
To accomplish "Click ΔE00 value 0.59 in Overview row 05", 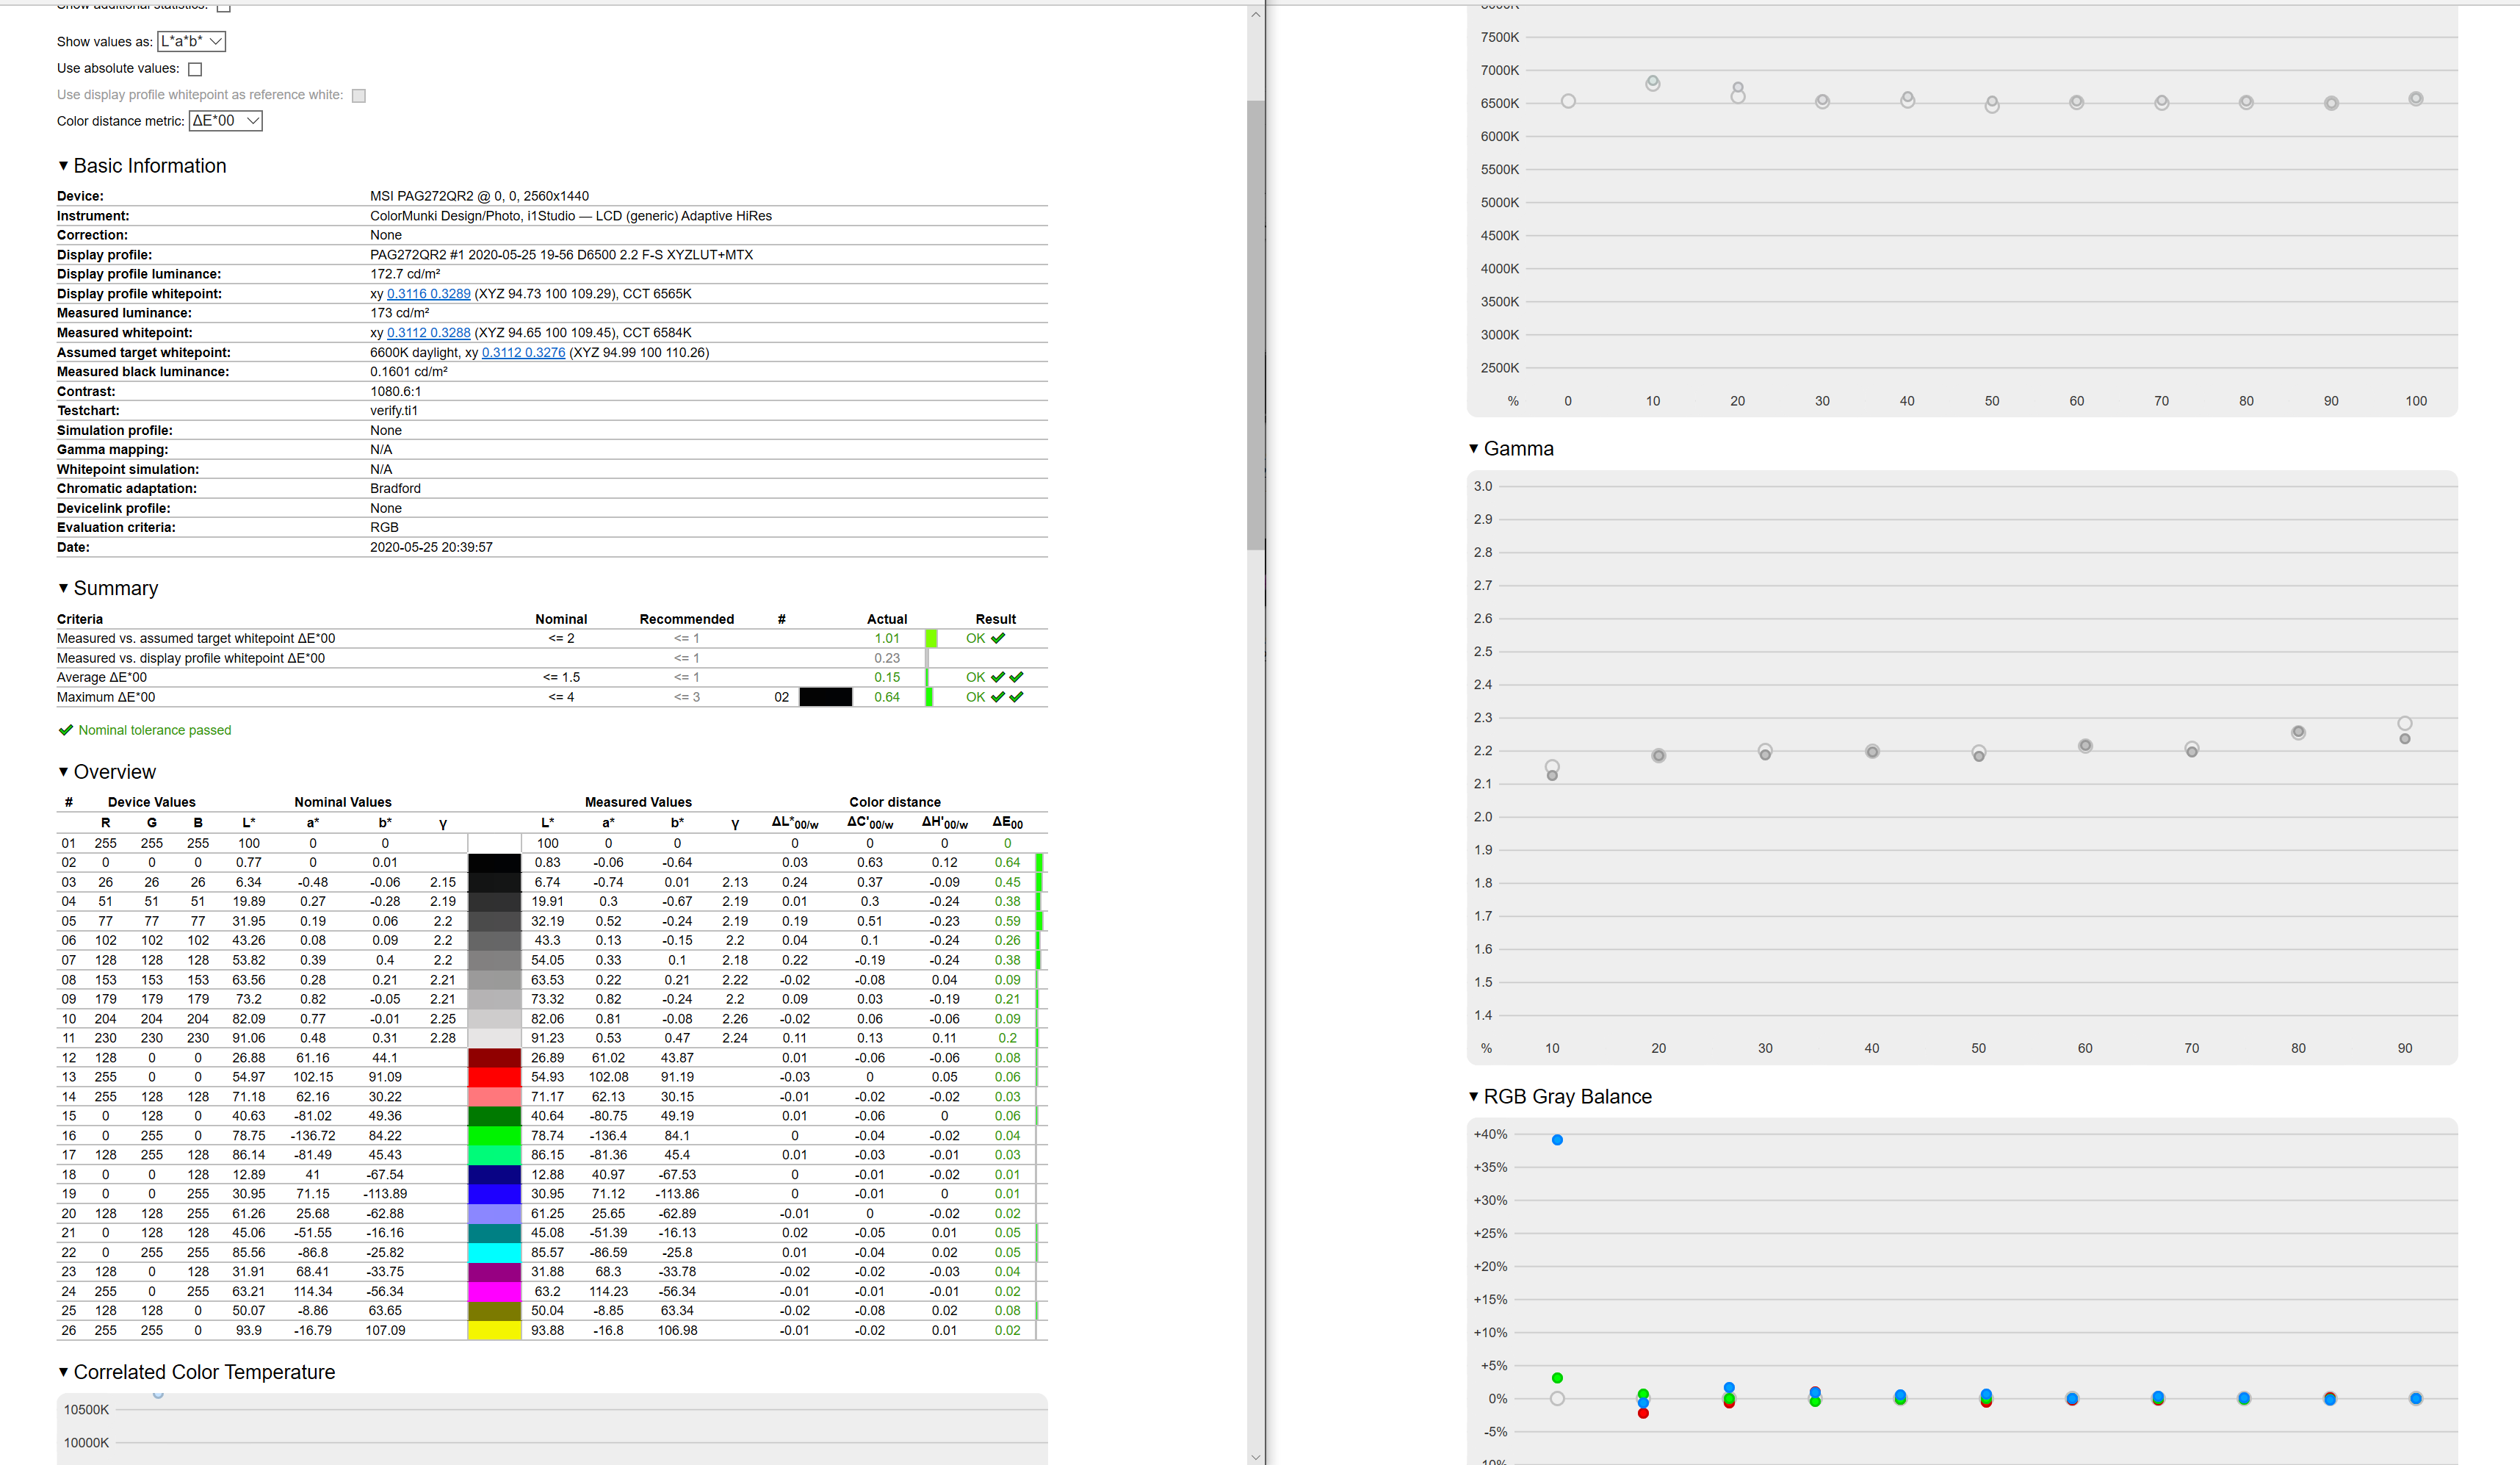I will click(x=1007, y=921).
